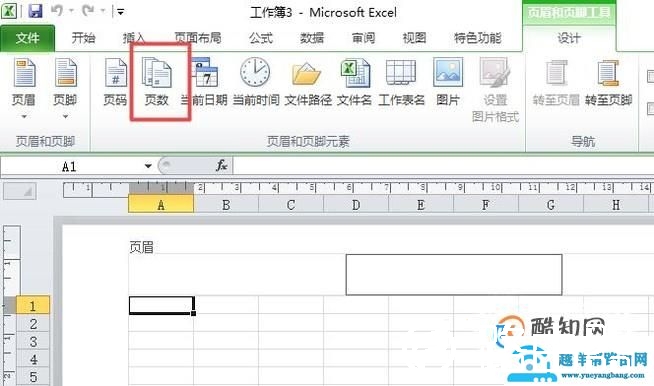Select column A header
Viewport: 654px width, 386px height.
(161, 204)
